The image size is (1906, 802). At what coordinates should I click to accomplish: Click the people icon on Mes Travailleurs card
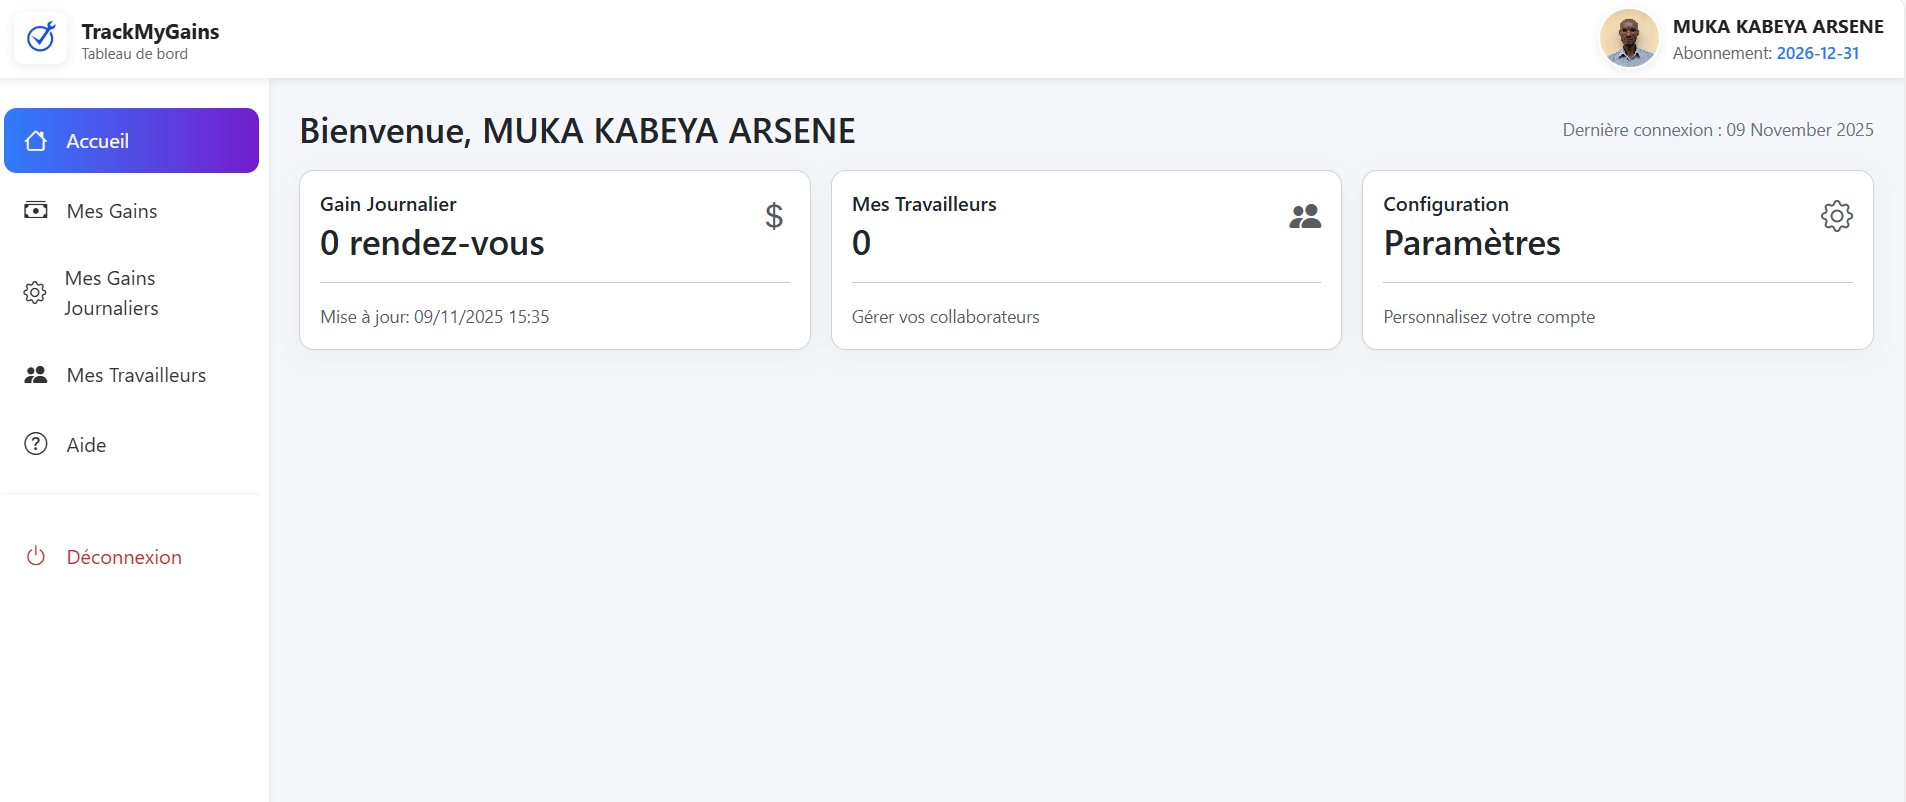point(1306,216)
